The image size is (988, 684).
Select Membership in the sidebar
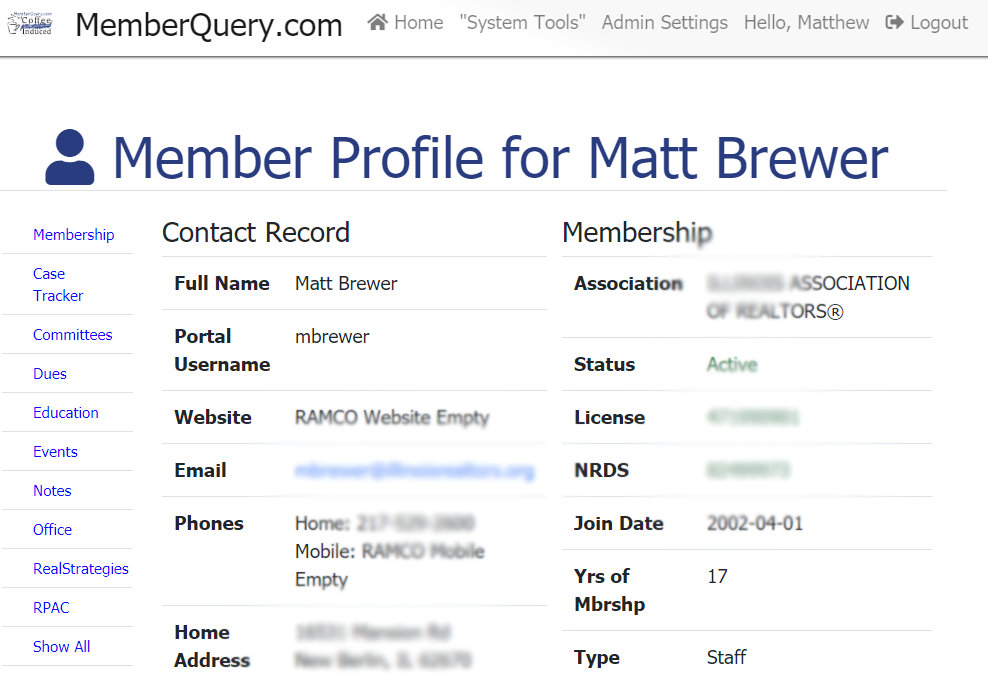point(73,235)
